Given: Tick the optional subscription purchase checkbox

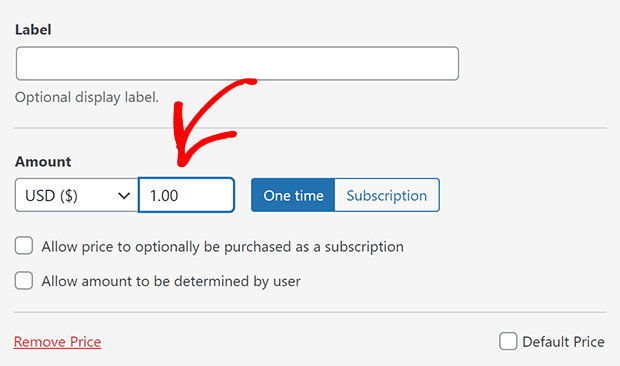Looking at the screenshot, I should (x=24, y=246).
